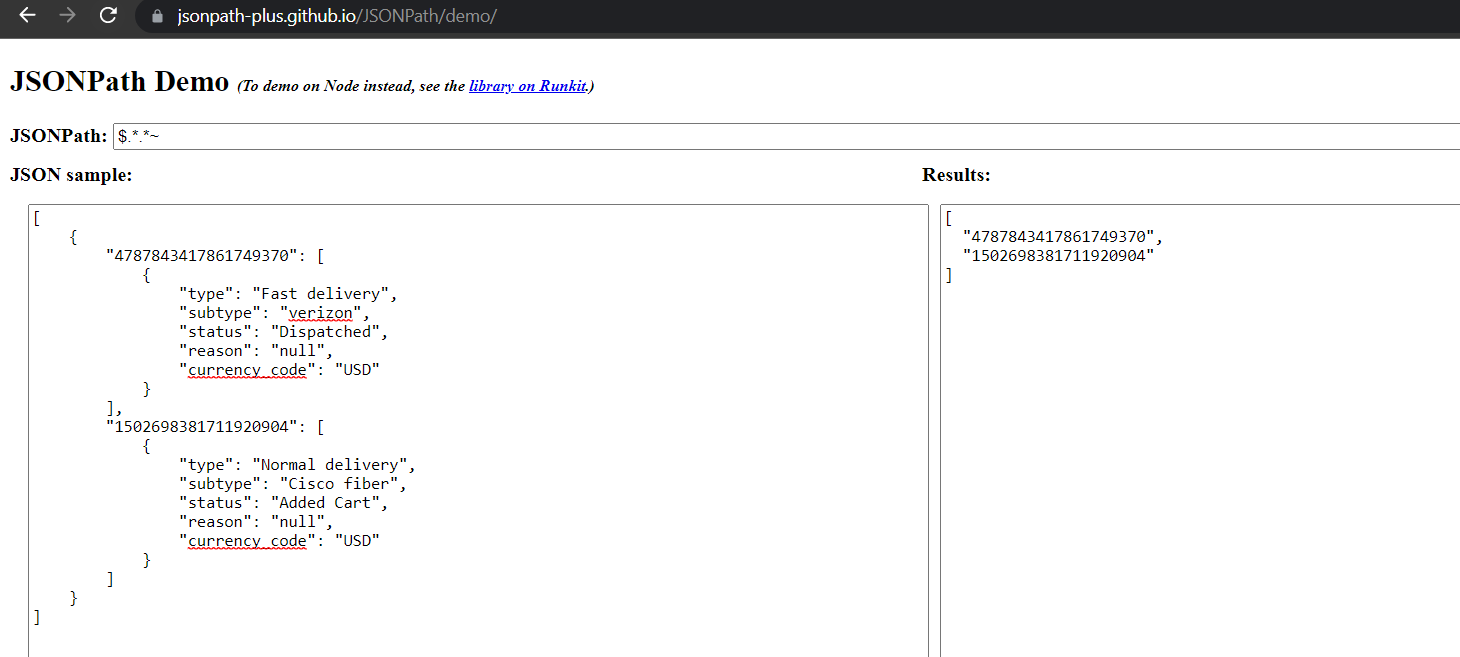The height and width of the screenshot is (657, 1460).
Task: Click result "1502698381711920904" in Results
Action: (1058, 256)
